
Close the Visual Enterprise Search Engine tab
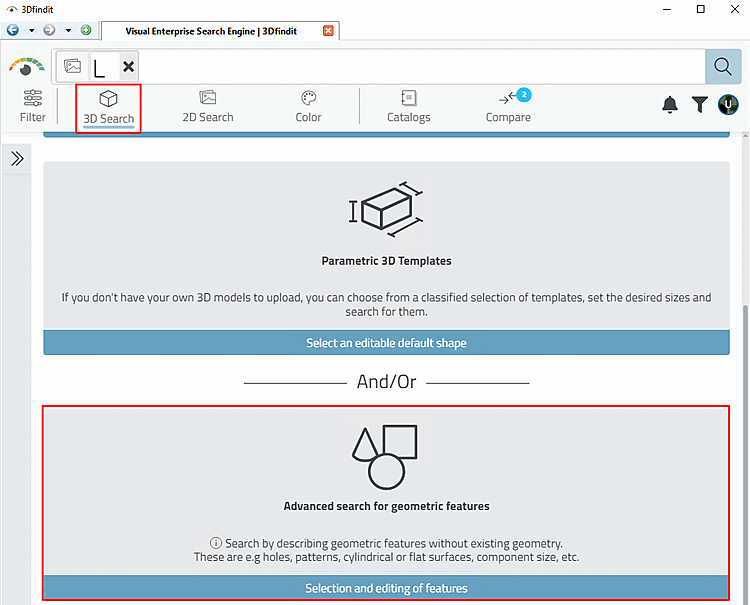(328, 31)
